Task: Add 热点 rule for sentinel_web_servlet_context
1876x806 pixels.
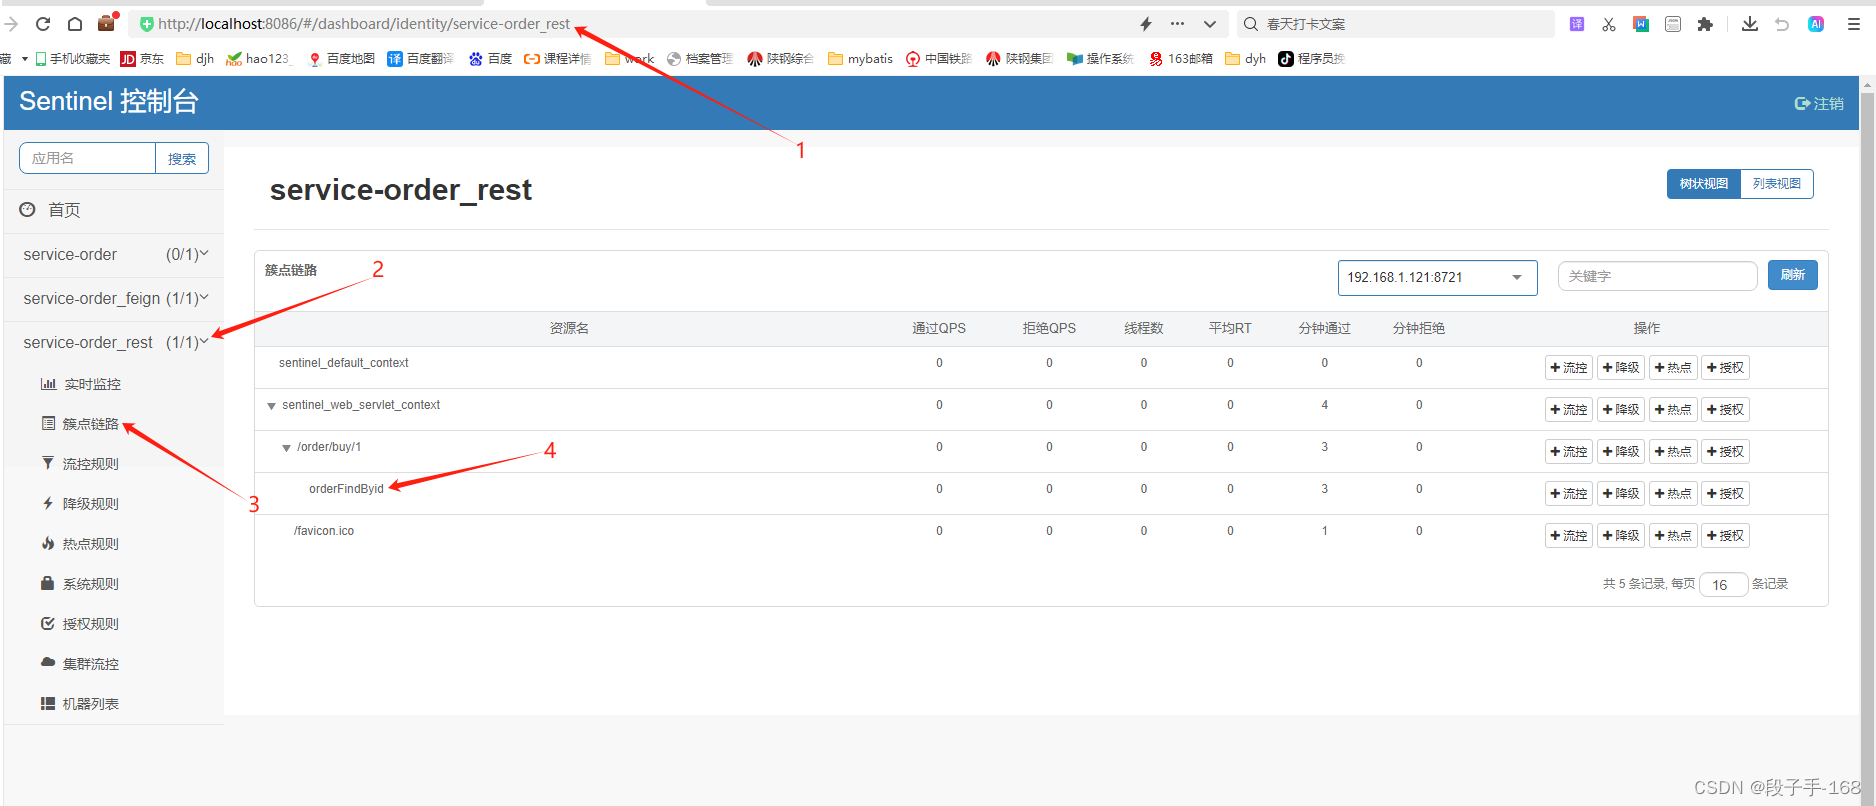Action: coord(1673,410)
